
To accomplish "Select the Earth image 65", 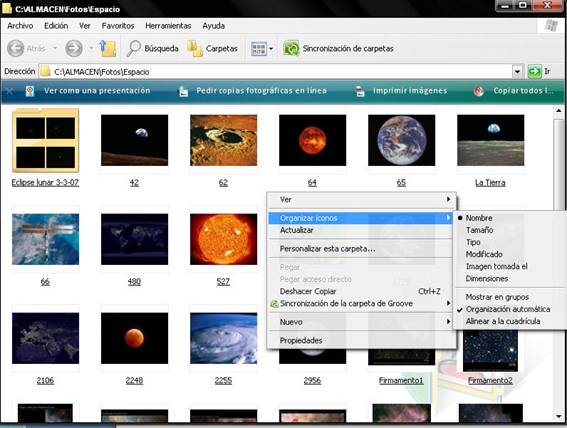I will coord(401,140).
